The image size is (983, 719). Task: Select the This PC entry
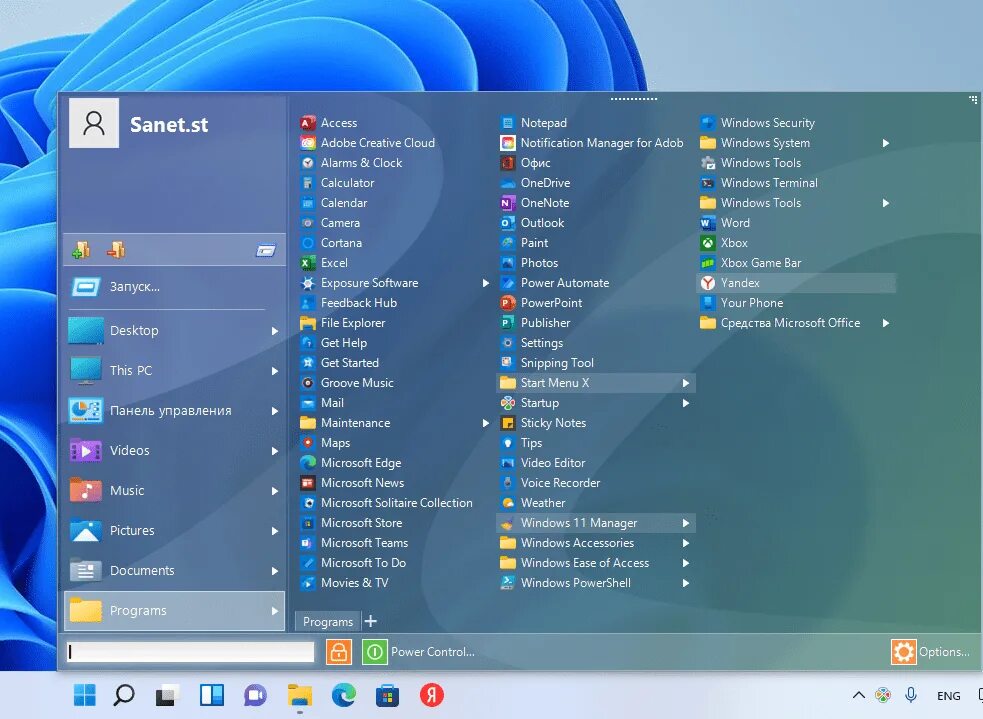click(174, 370)
